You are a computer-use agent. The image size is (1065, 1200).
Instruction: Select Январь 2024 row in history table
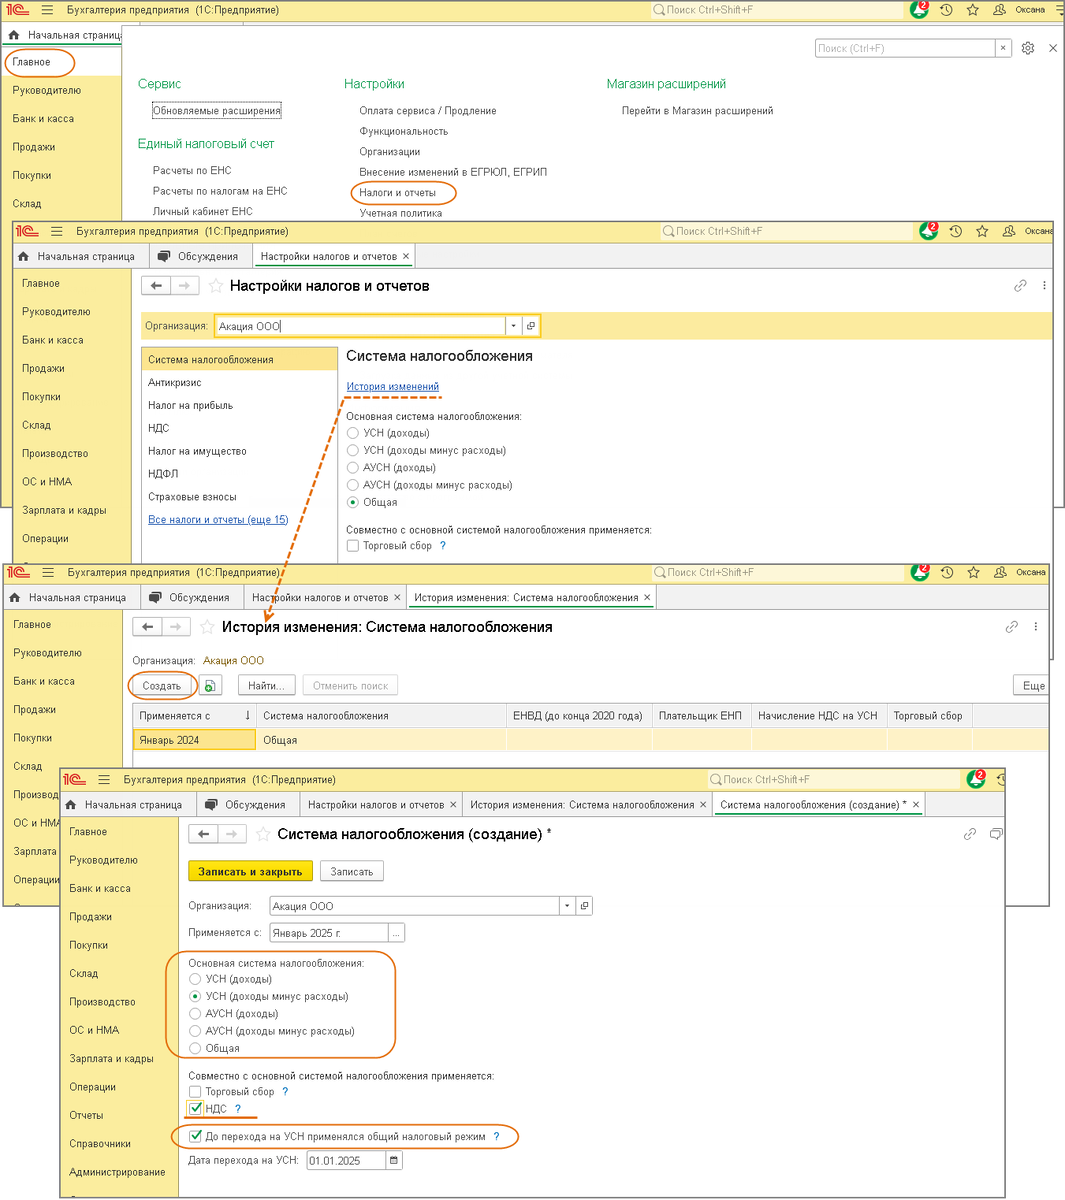click(590, 740)
